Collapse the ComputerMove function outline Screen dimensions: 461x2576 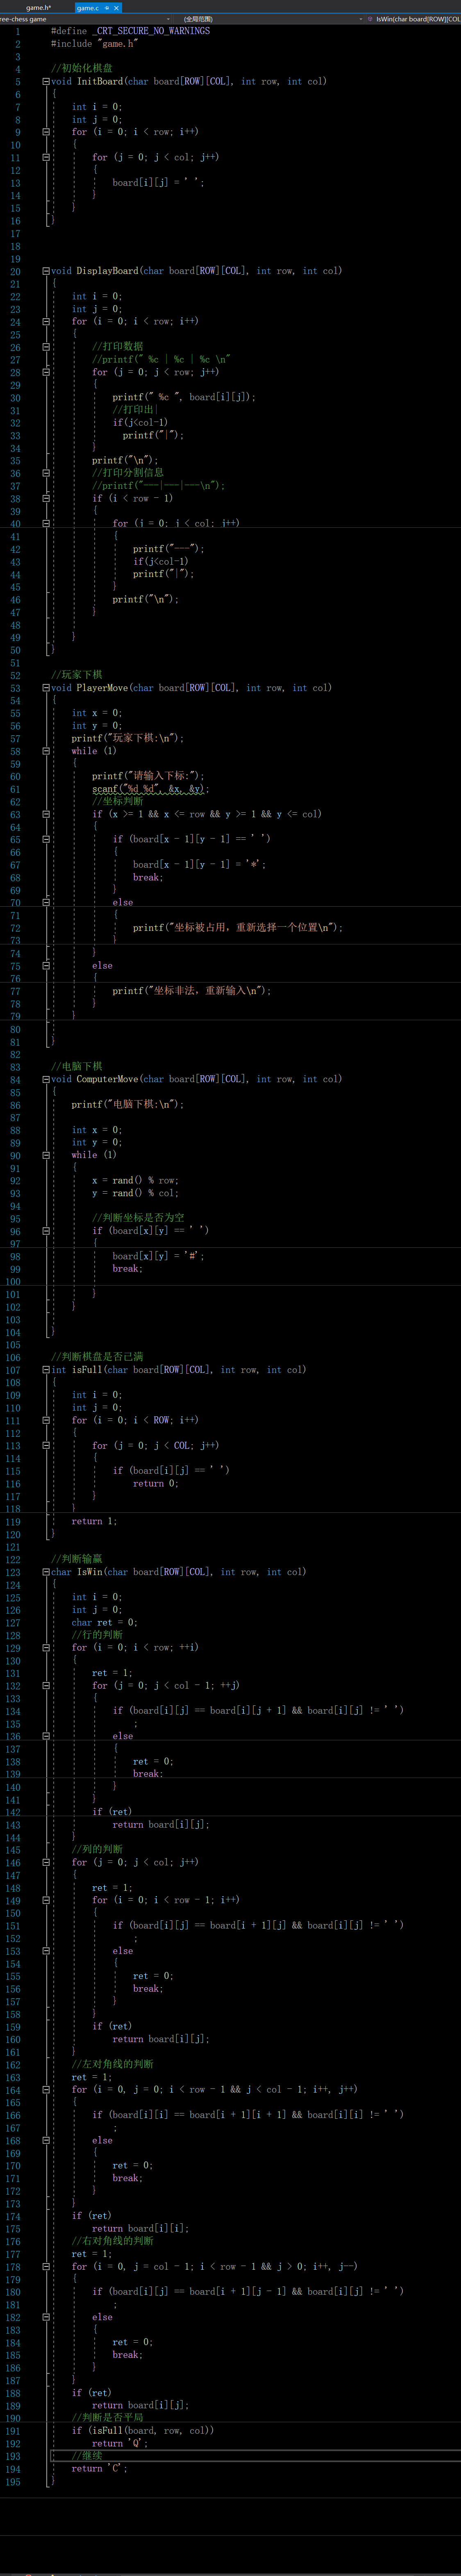[46, 1079]
